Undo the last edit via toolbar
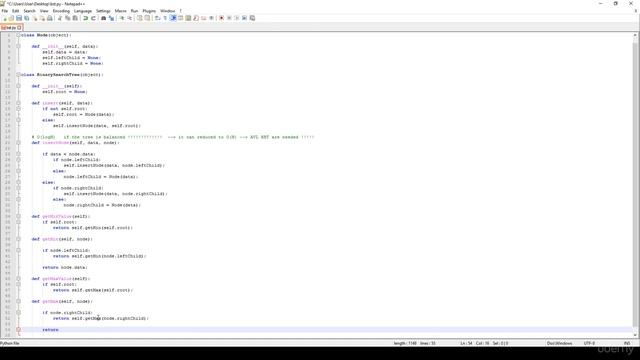 tap(86, 18)
